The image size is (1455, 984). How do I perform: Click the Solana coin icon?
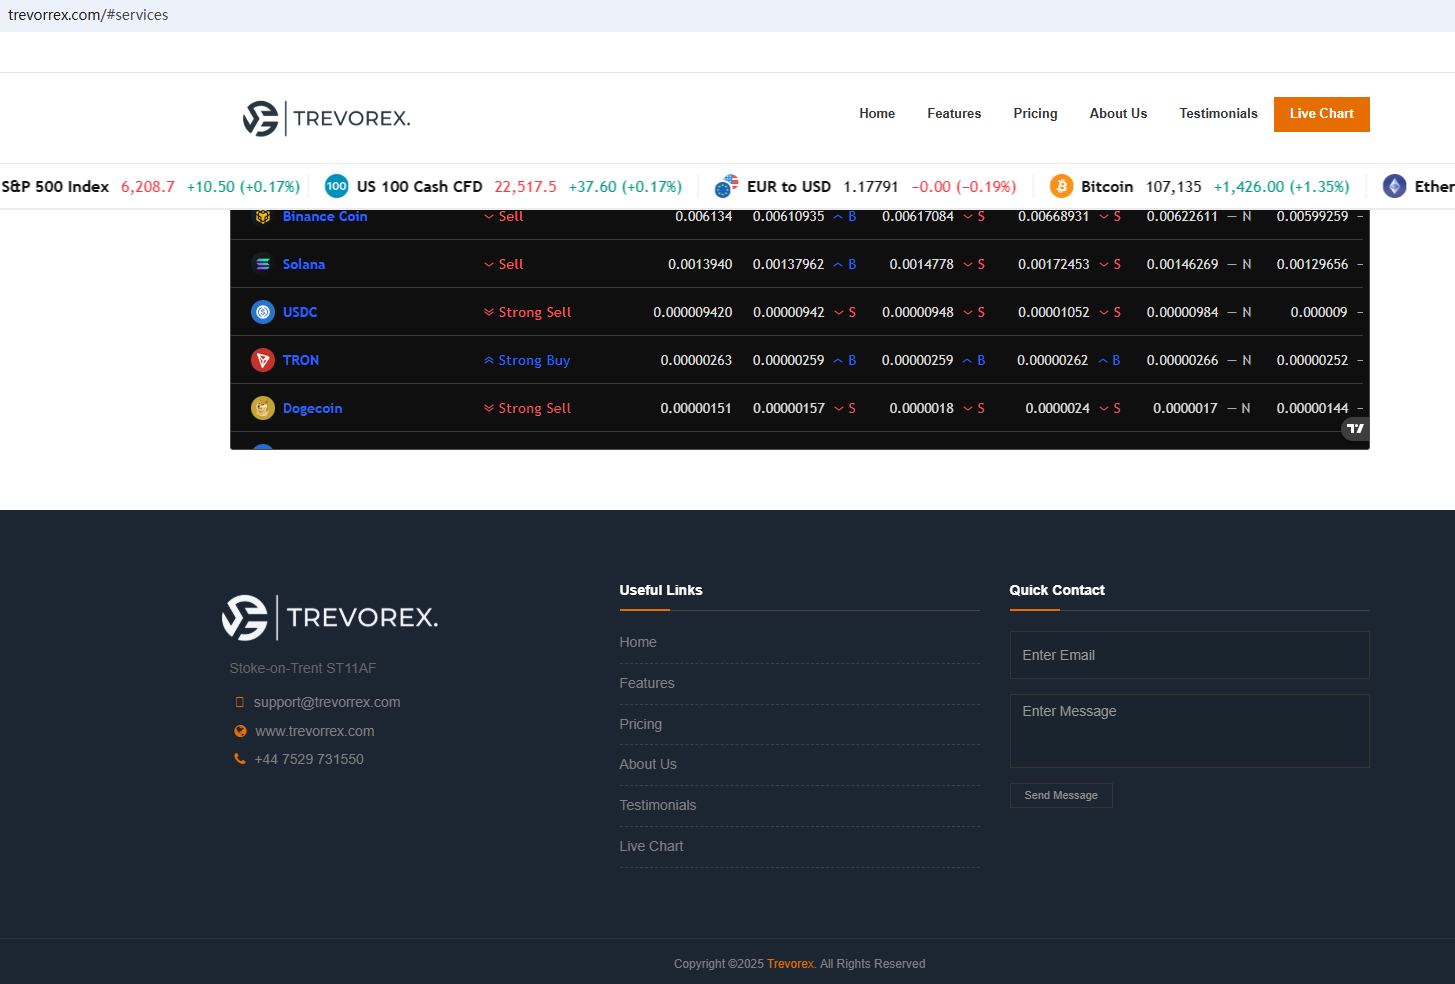[263, 264]
